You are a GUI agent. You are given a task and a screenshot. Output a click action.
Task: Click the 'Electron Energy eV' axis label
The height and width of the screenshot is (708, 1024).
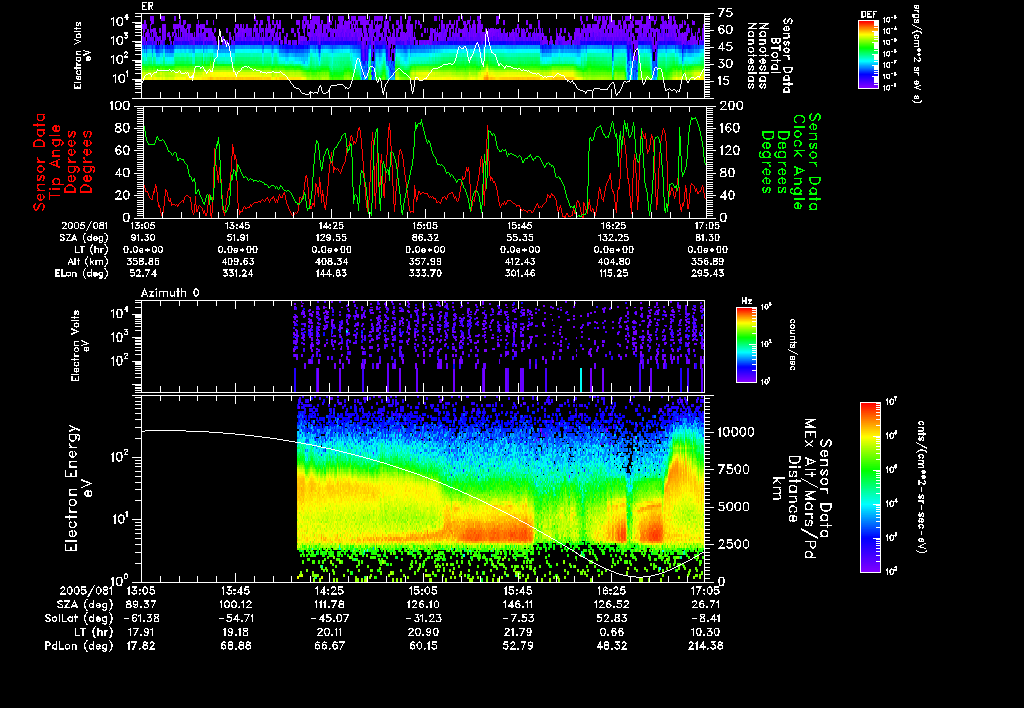(79, 489)
